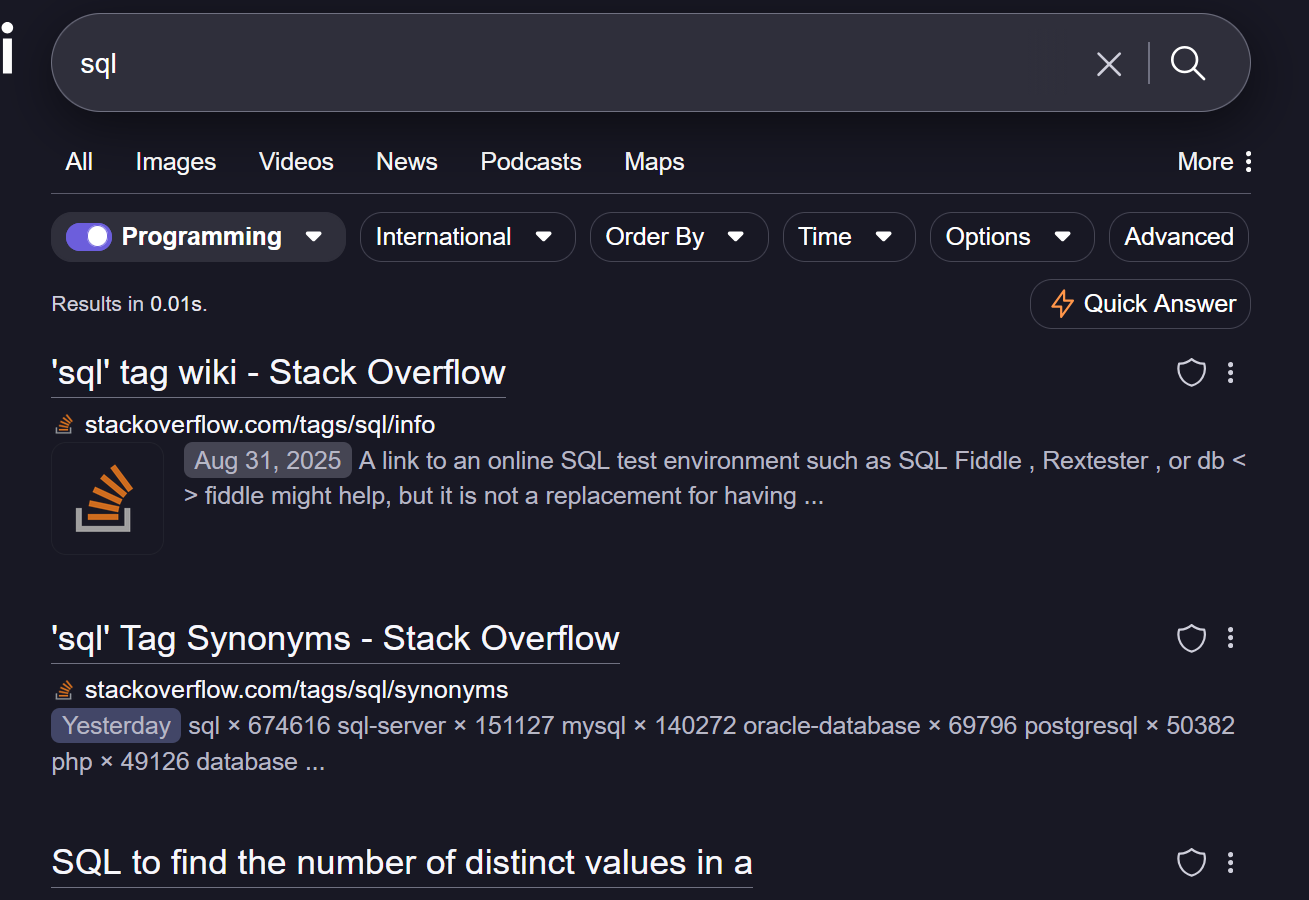Open the 'sql' tag wiki - Stack Overflow link
The width and height of the screenshot is (1309, 900).
point(278,373)
